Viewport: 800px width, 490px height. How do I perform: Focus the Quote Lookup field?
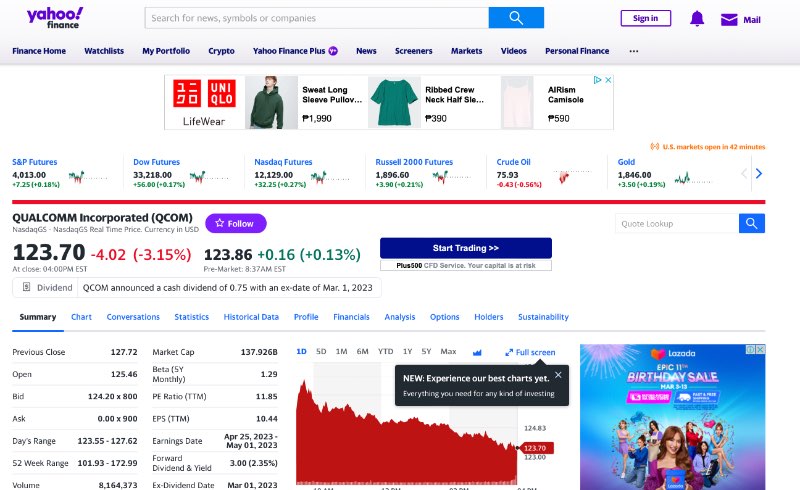click(x=677, y=223)
